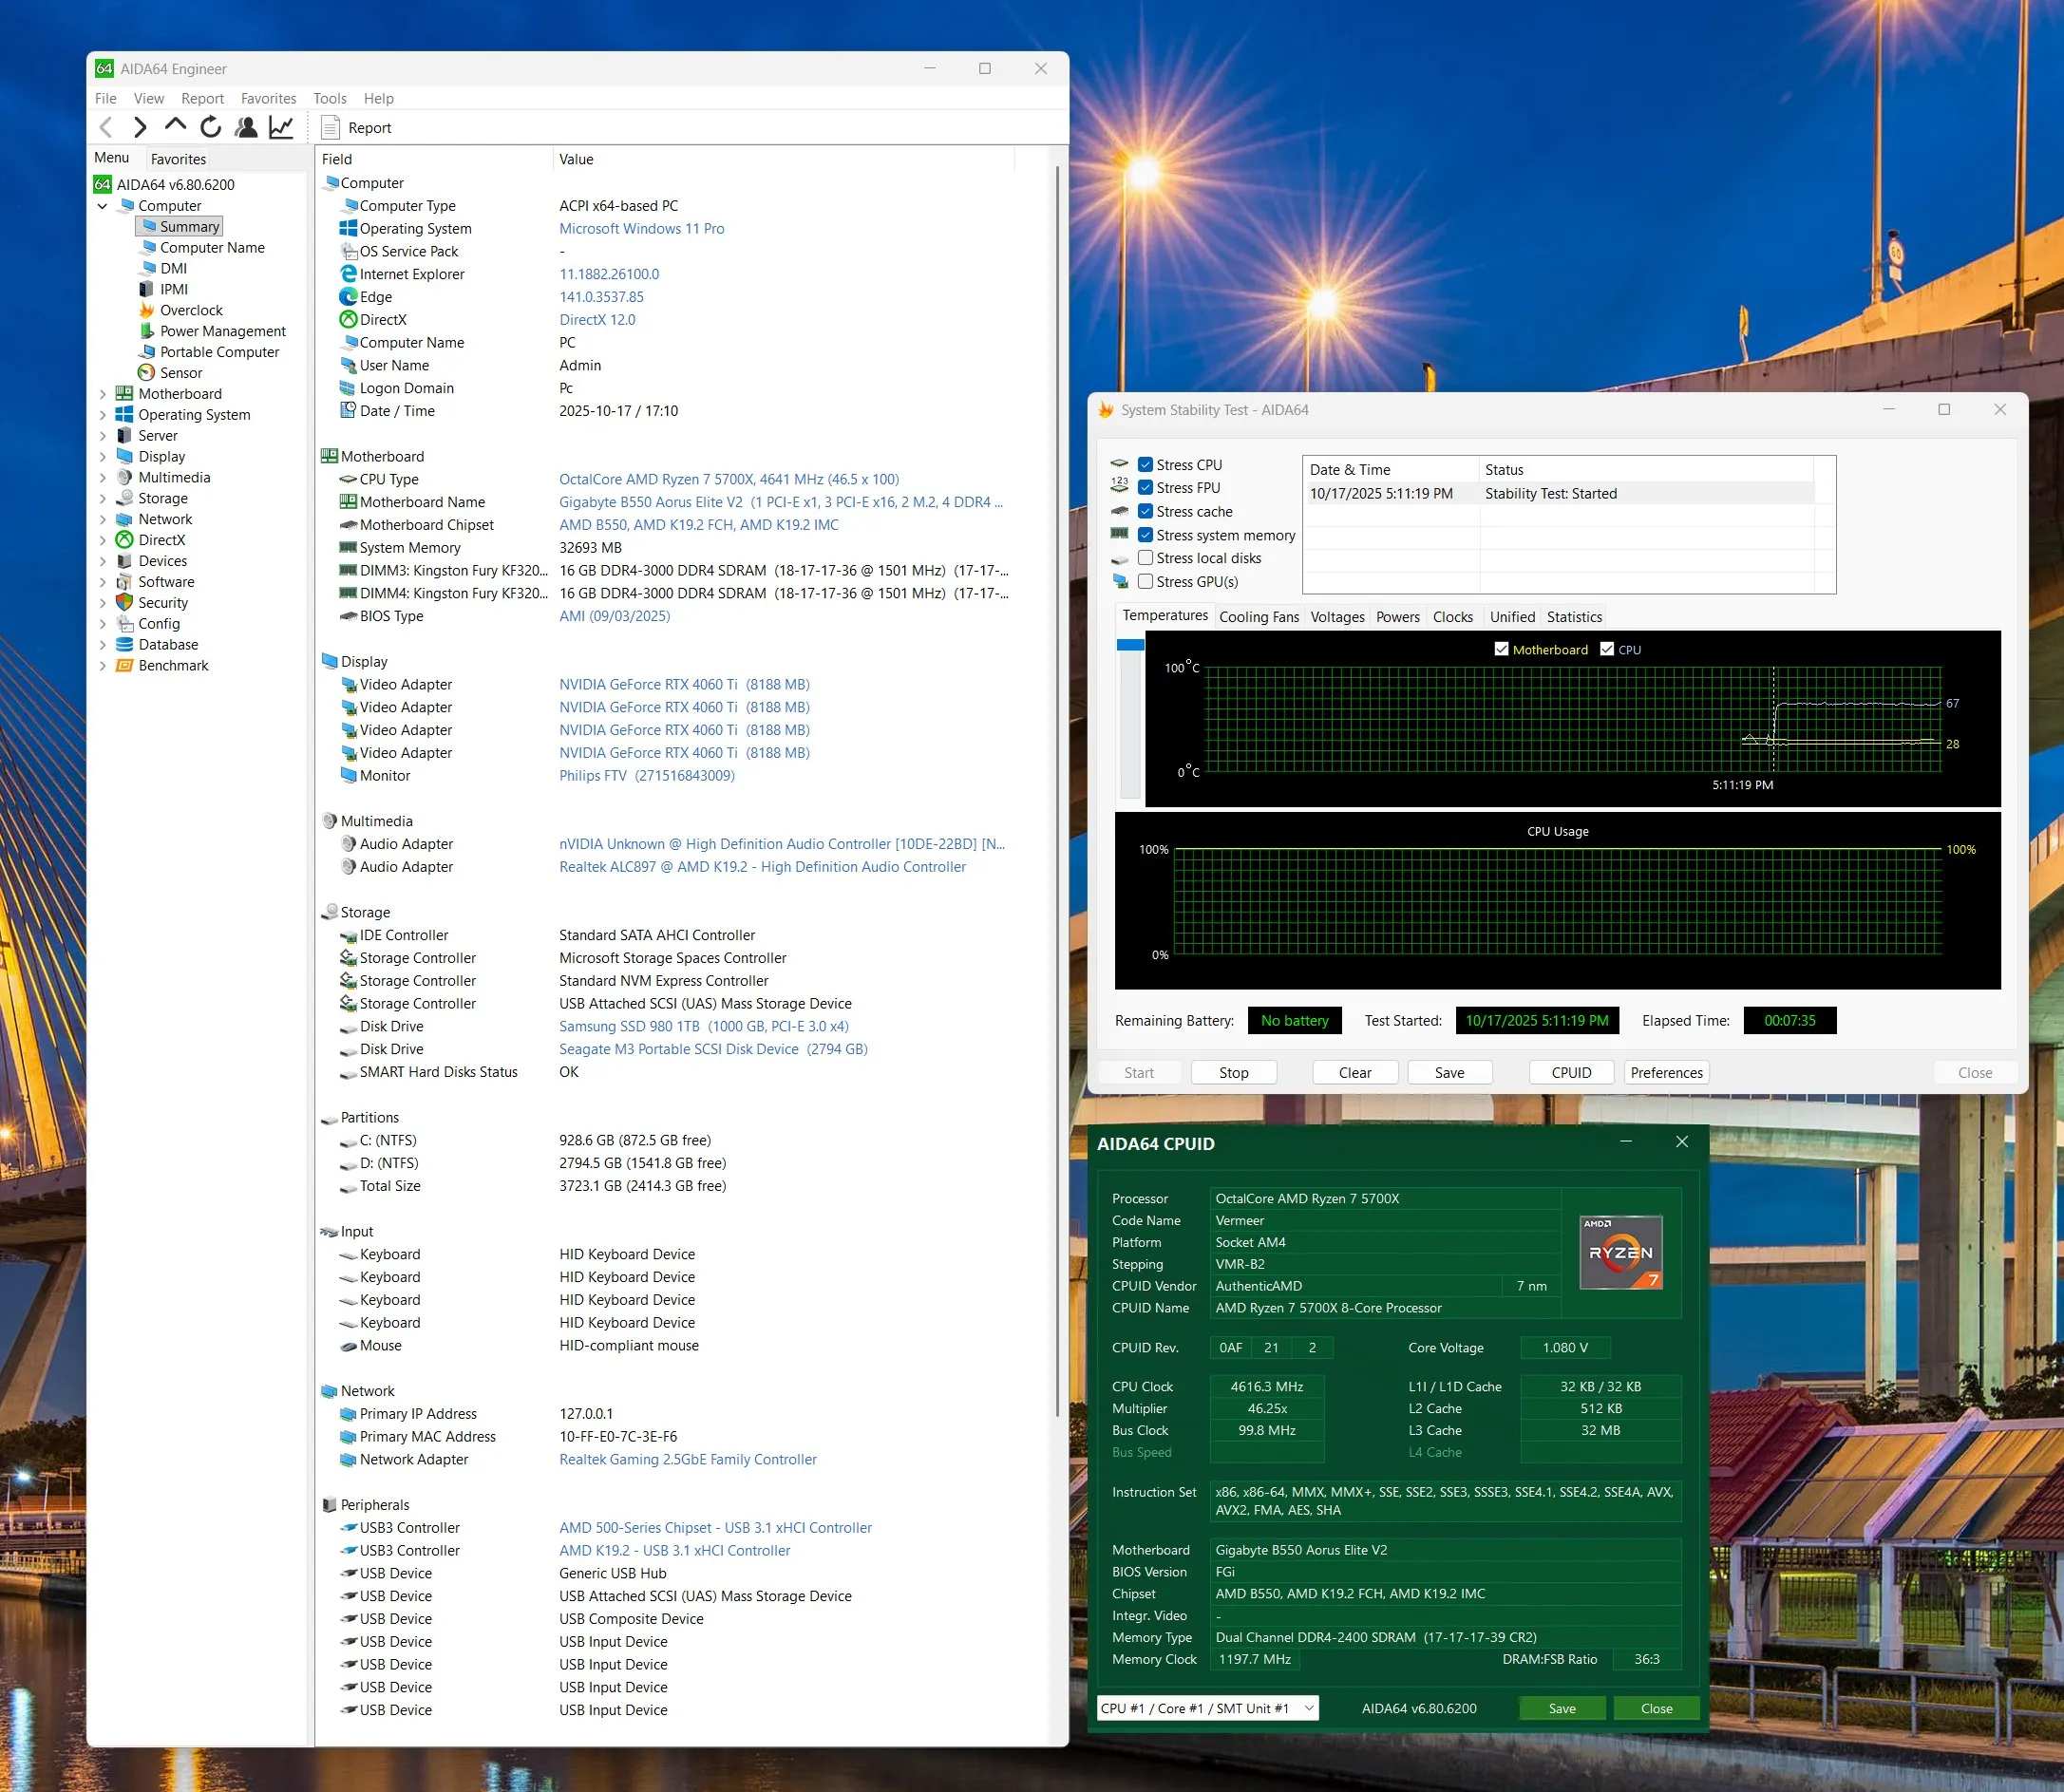Open the Tools menu

pyautogui.click(x=329, y=98)
